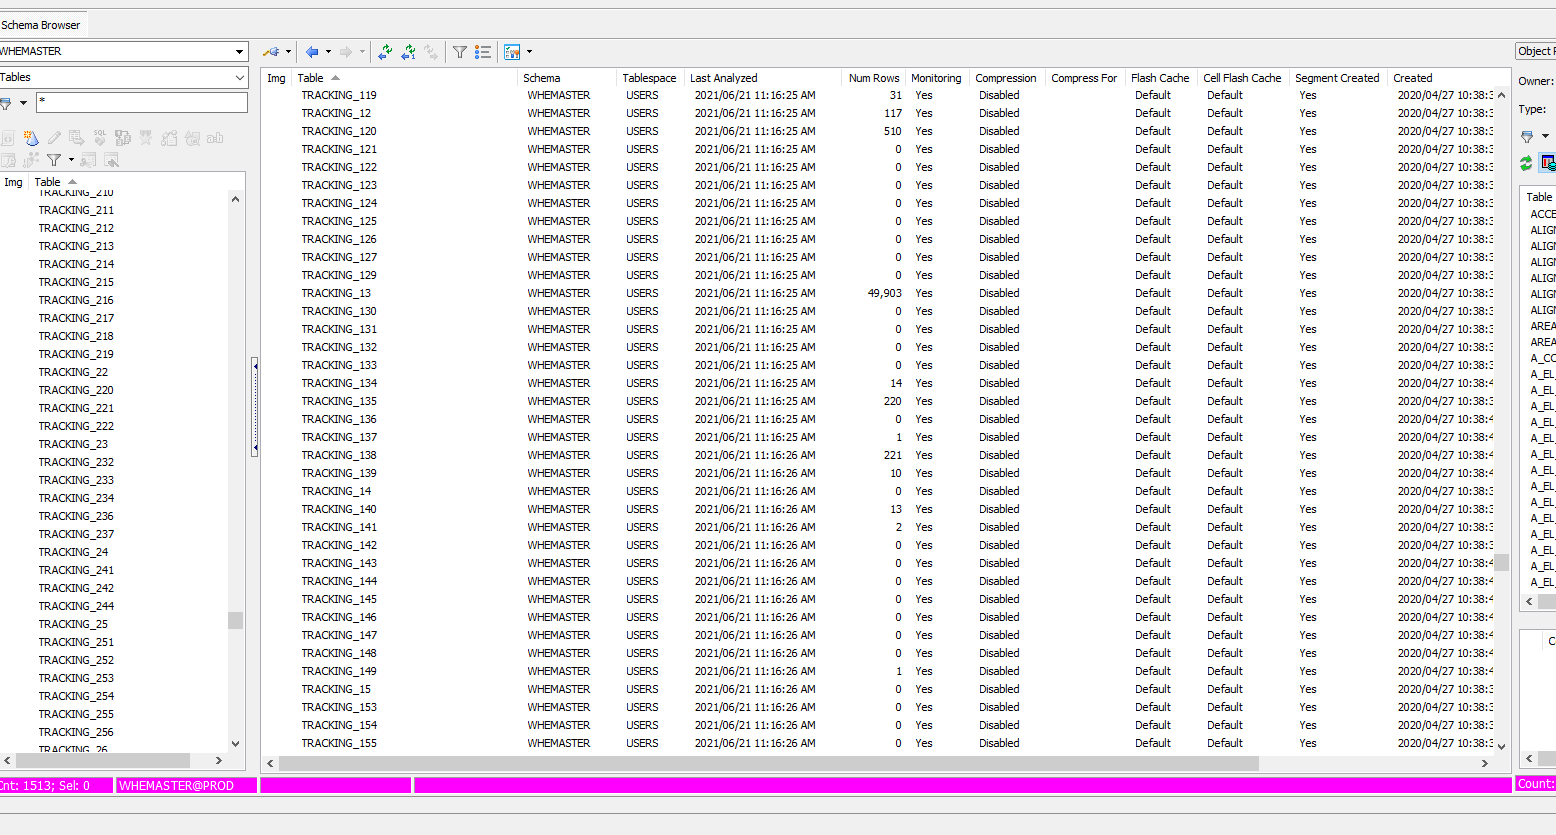Screen dimensions: 1556x835
Task: Open the WHEMASTER schema dropdown
Action: pos(240,50)
